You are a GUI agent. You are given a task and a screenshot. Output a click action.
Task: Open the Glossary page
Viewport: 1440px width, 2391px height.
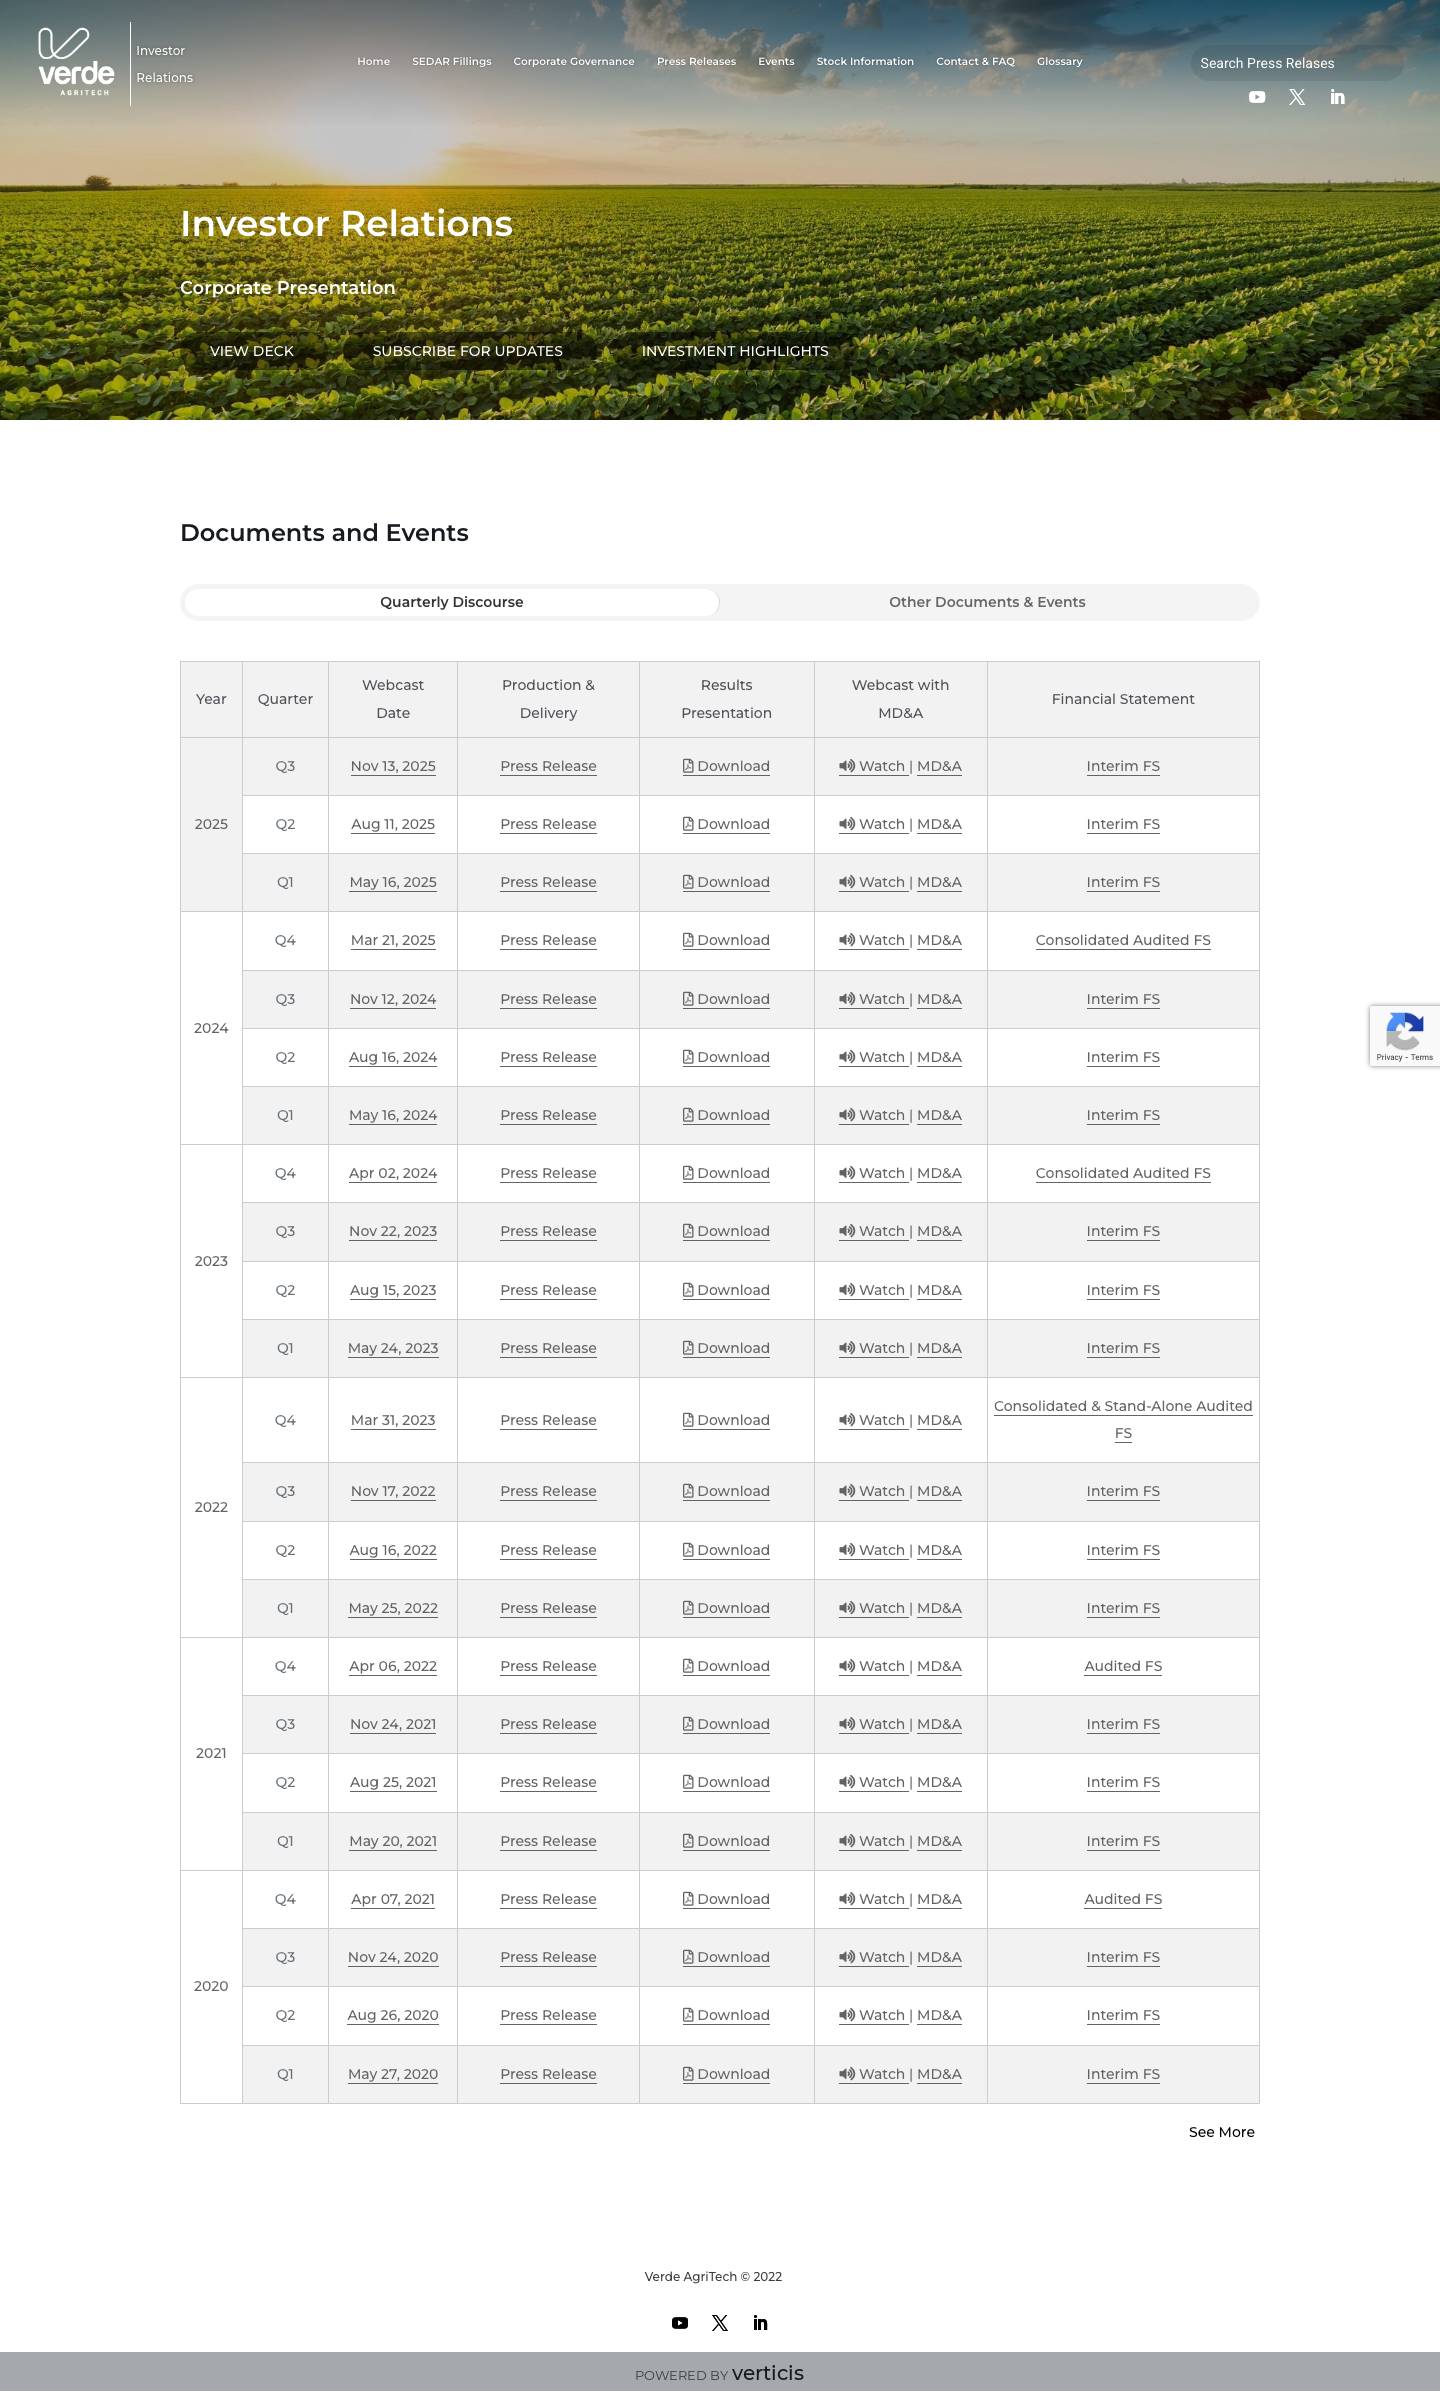point(1059,61)
